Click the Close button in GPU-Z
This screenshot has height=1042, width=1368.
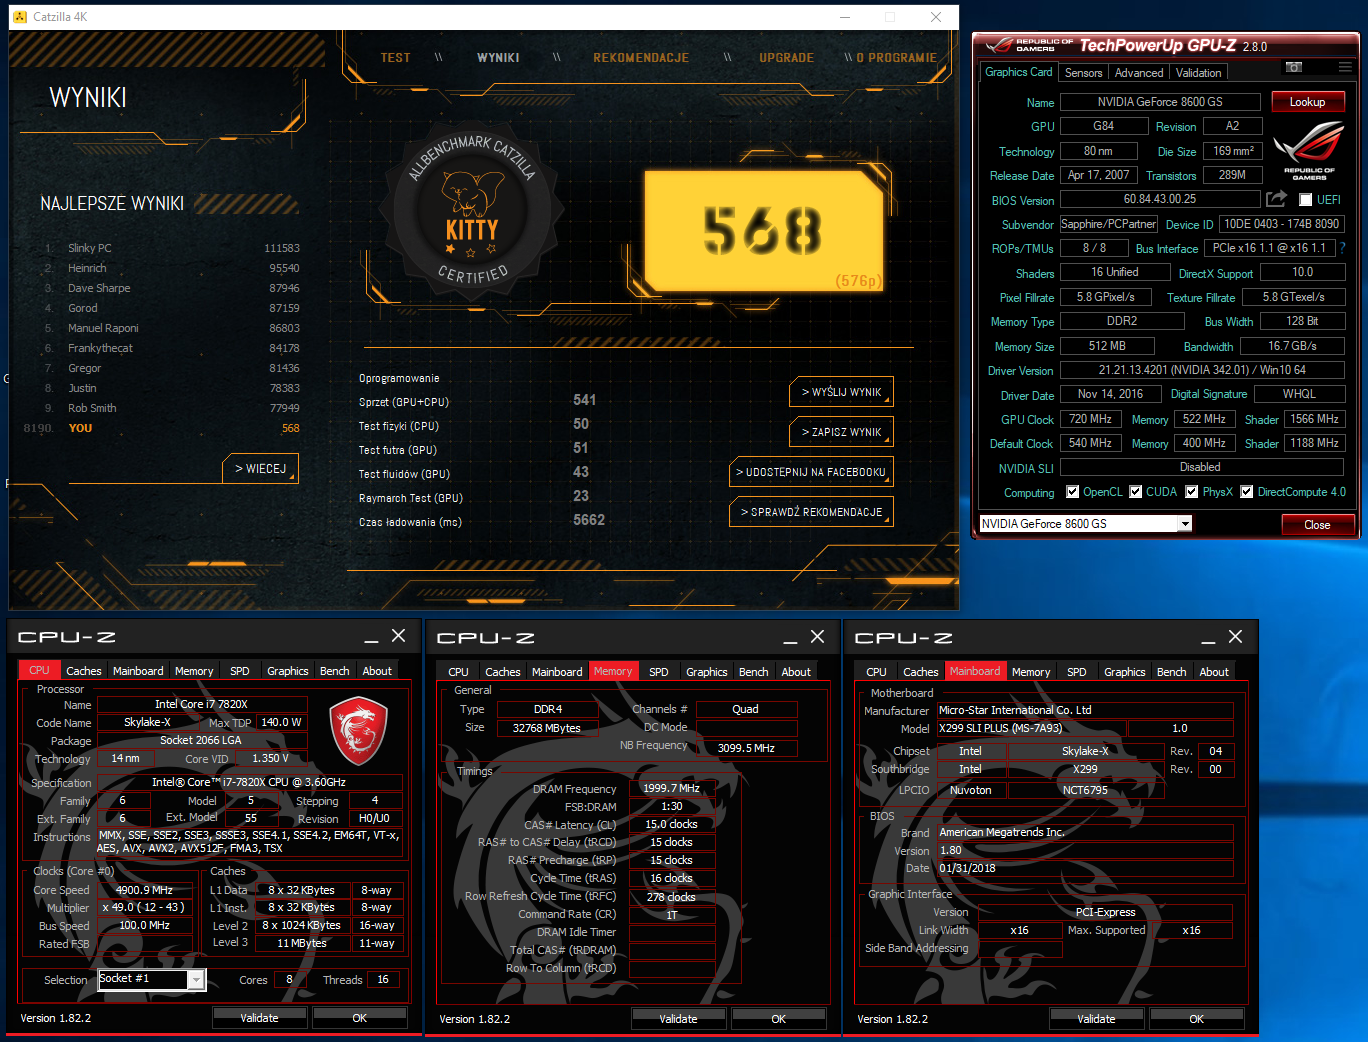coord(1317,525)
